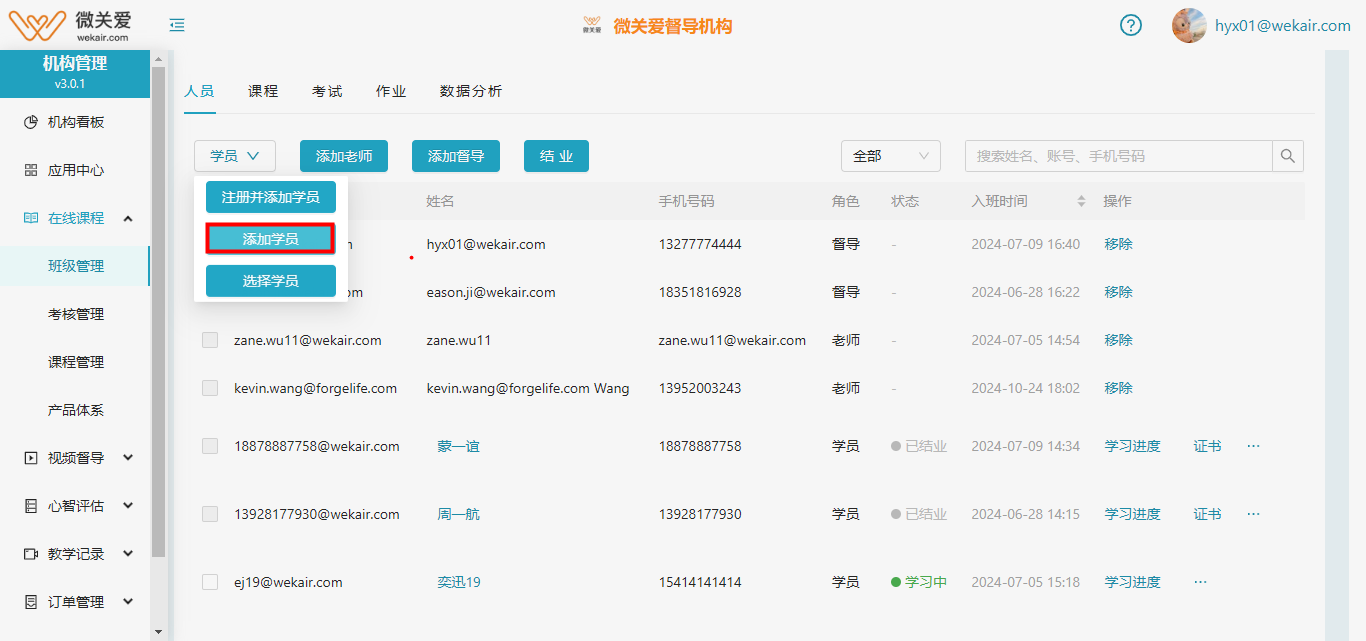Switch to the 课程 tab
The width and height of the screenshot is (1366, 641).
[x=263, y=91]
